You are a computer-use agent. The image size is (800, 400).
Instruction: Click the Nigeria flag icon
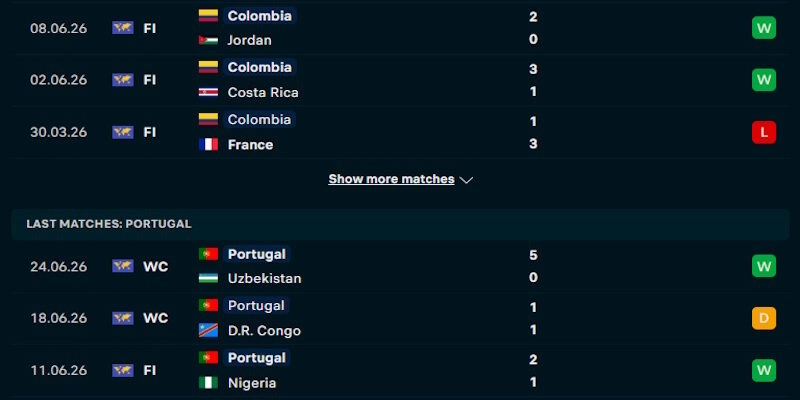pos(208,383)
